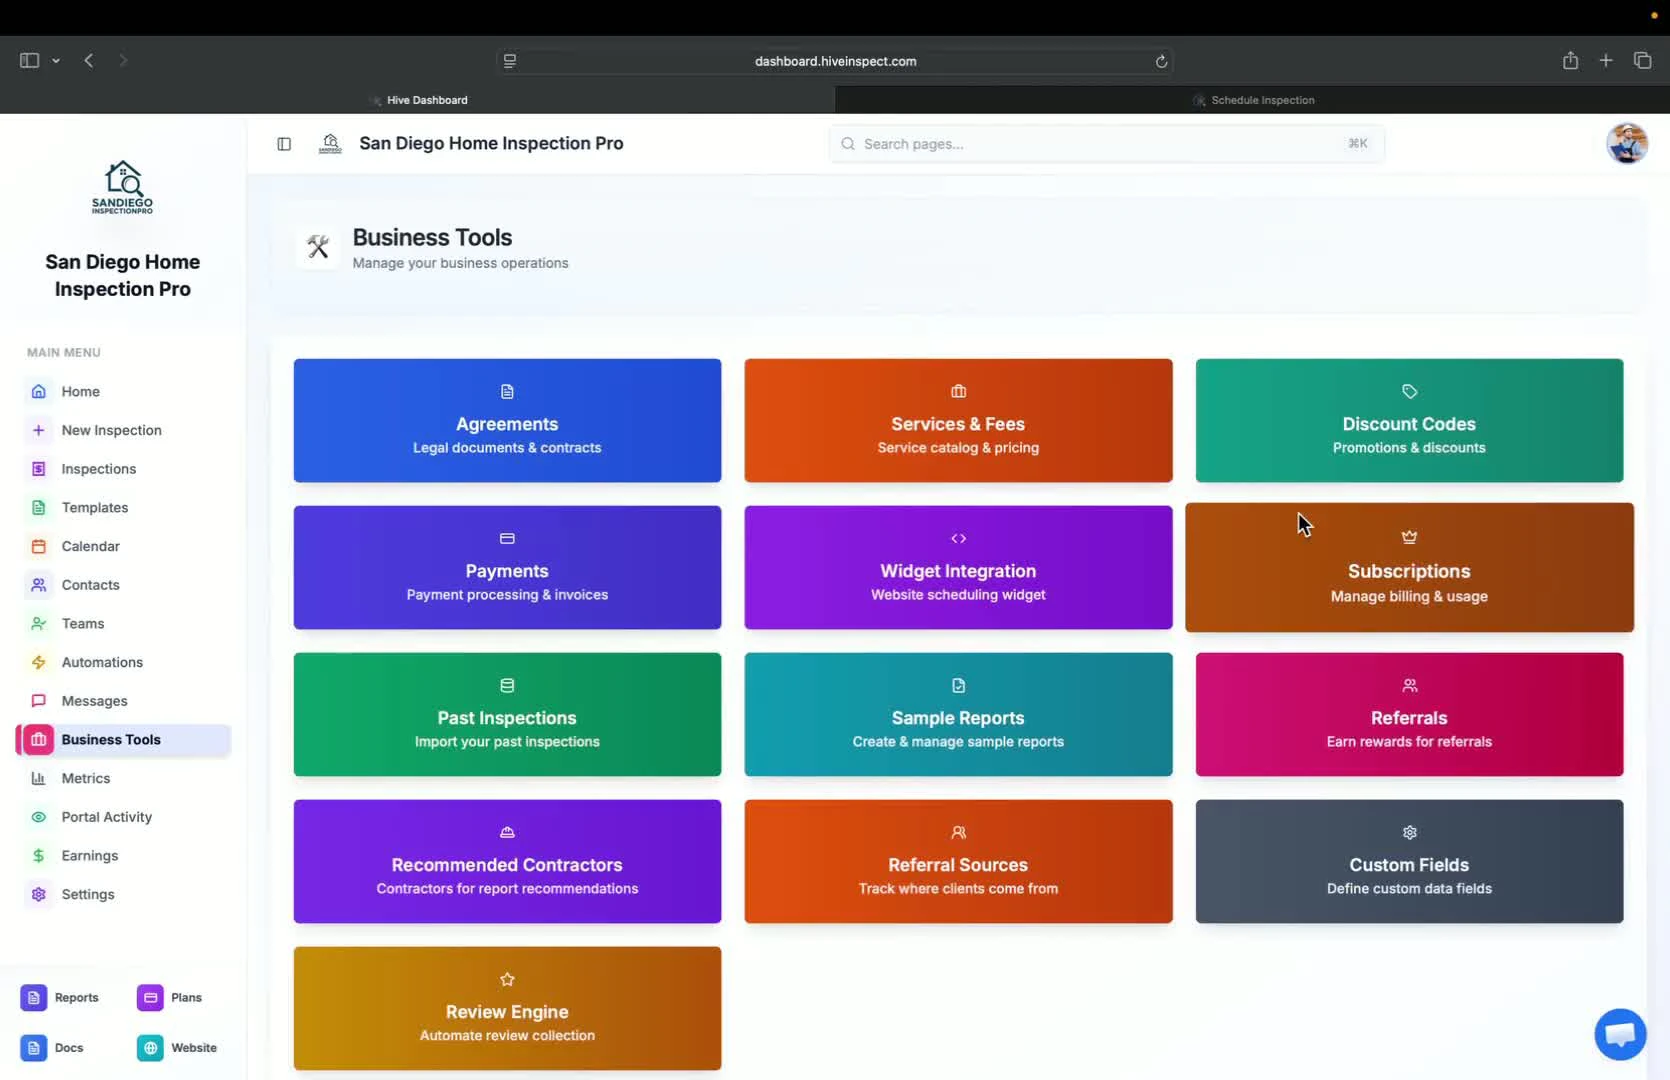1670x1080 pixels.
Task: Click the Website globe icon
Action: (x=150, y=1048)
